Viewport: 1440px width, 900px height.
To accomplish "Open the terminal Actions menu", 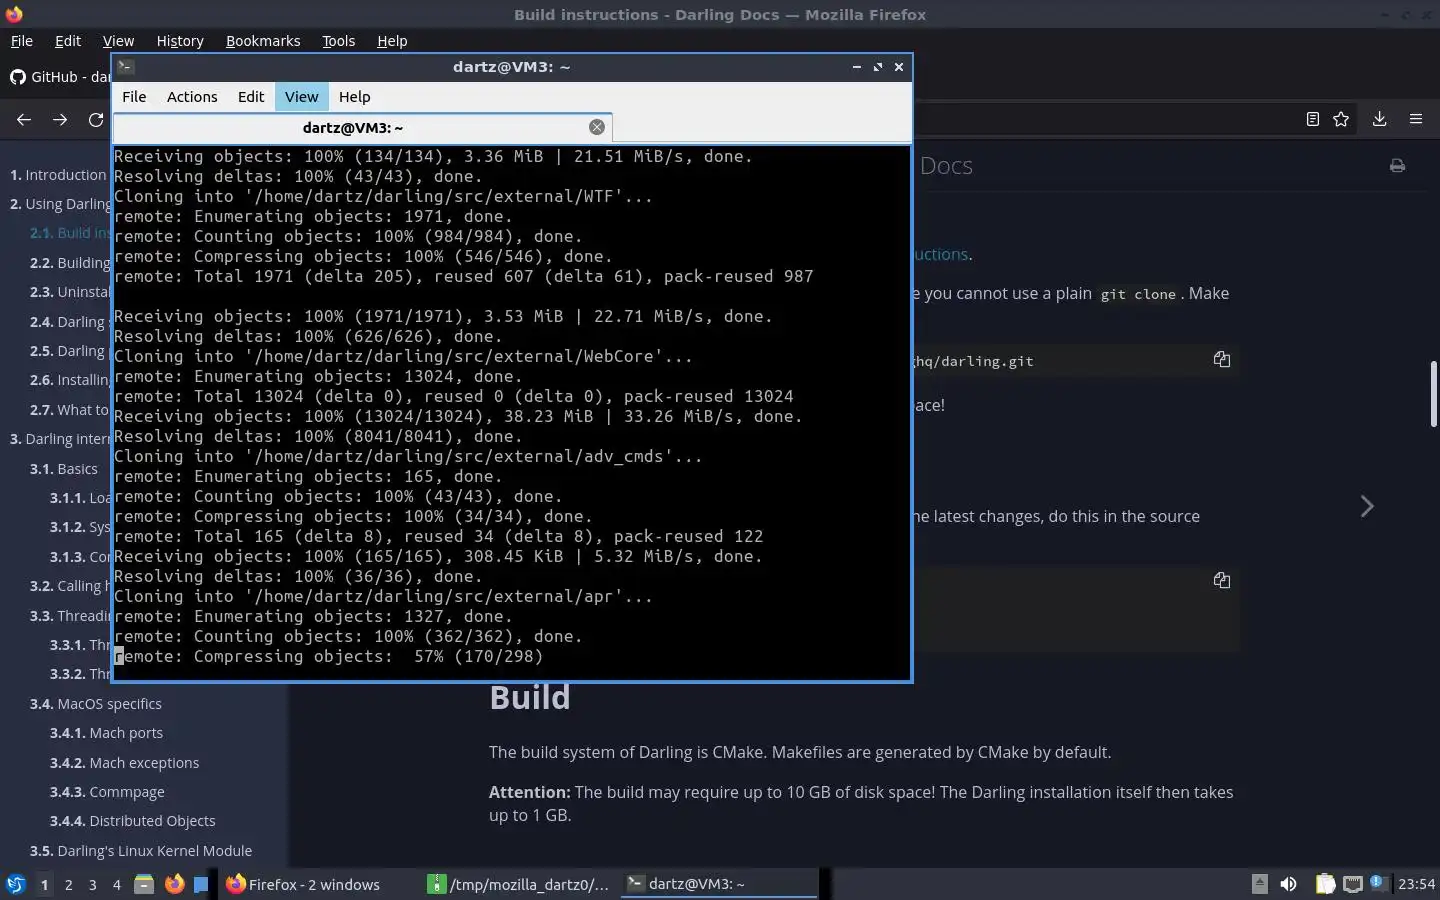I will 192,97.
